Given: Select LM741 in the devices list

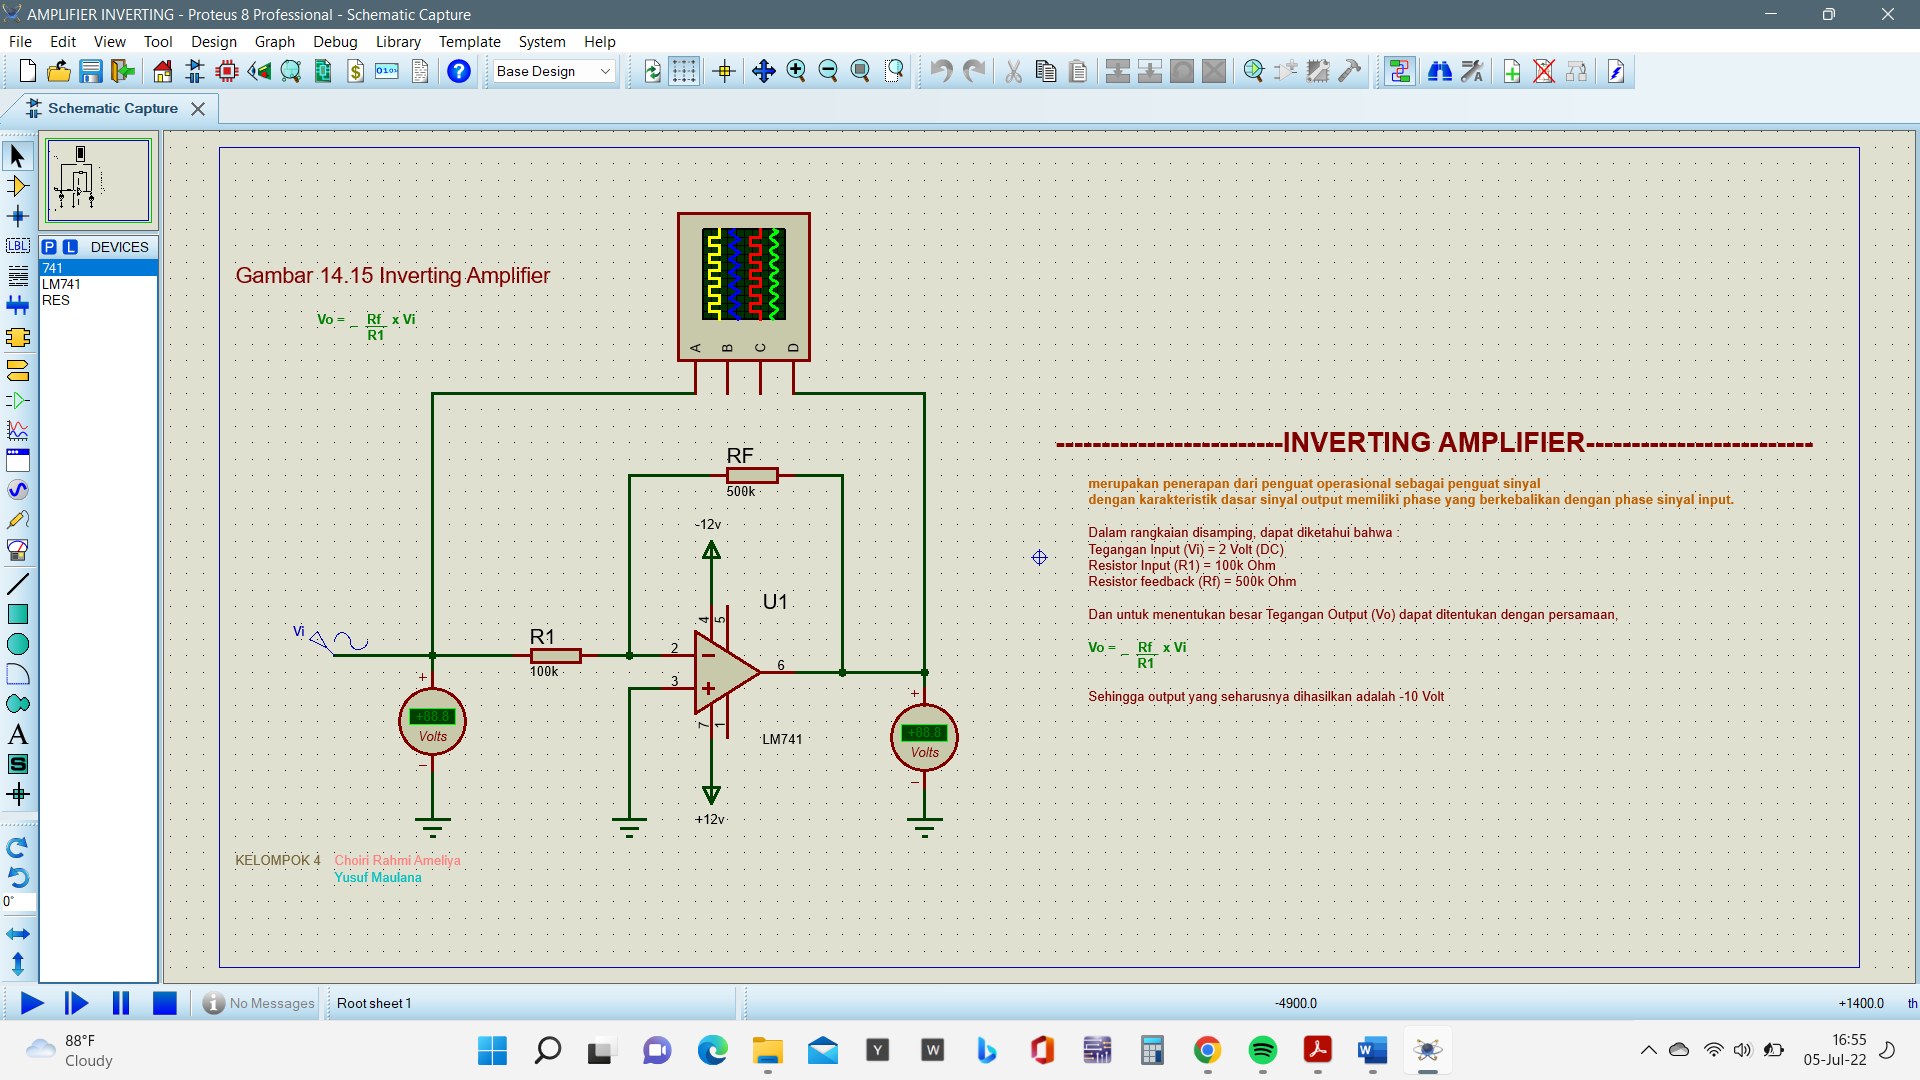Looking at the screenshot, I should coord(61,284).
